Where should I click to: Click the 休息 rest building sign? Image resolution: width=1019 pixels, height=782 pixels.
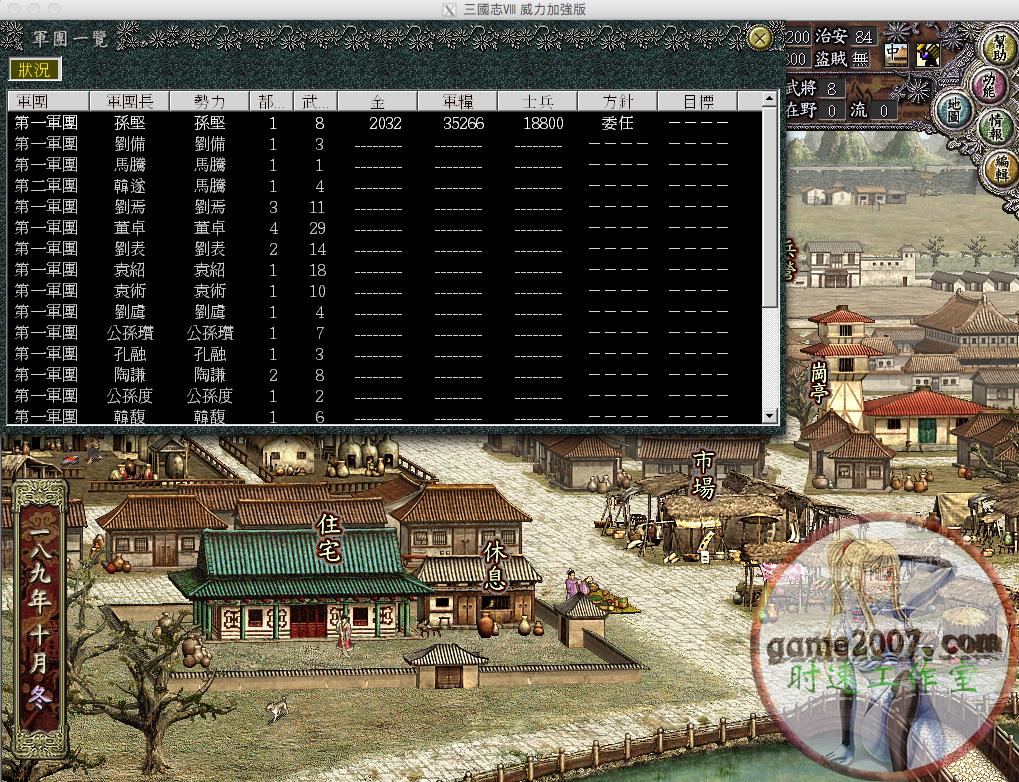point(497,566)
